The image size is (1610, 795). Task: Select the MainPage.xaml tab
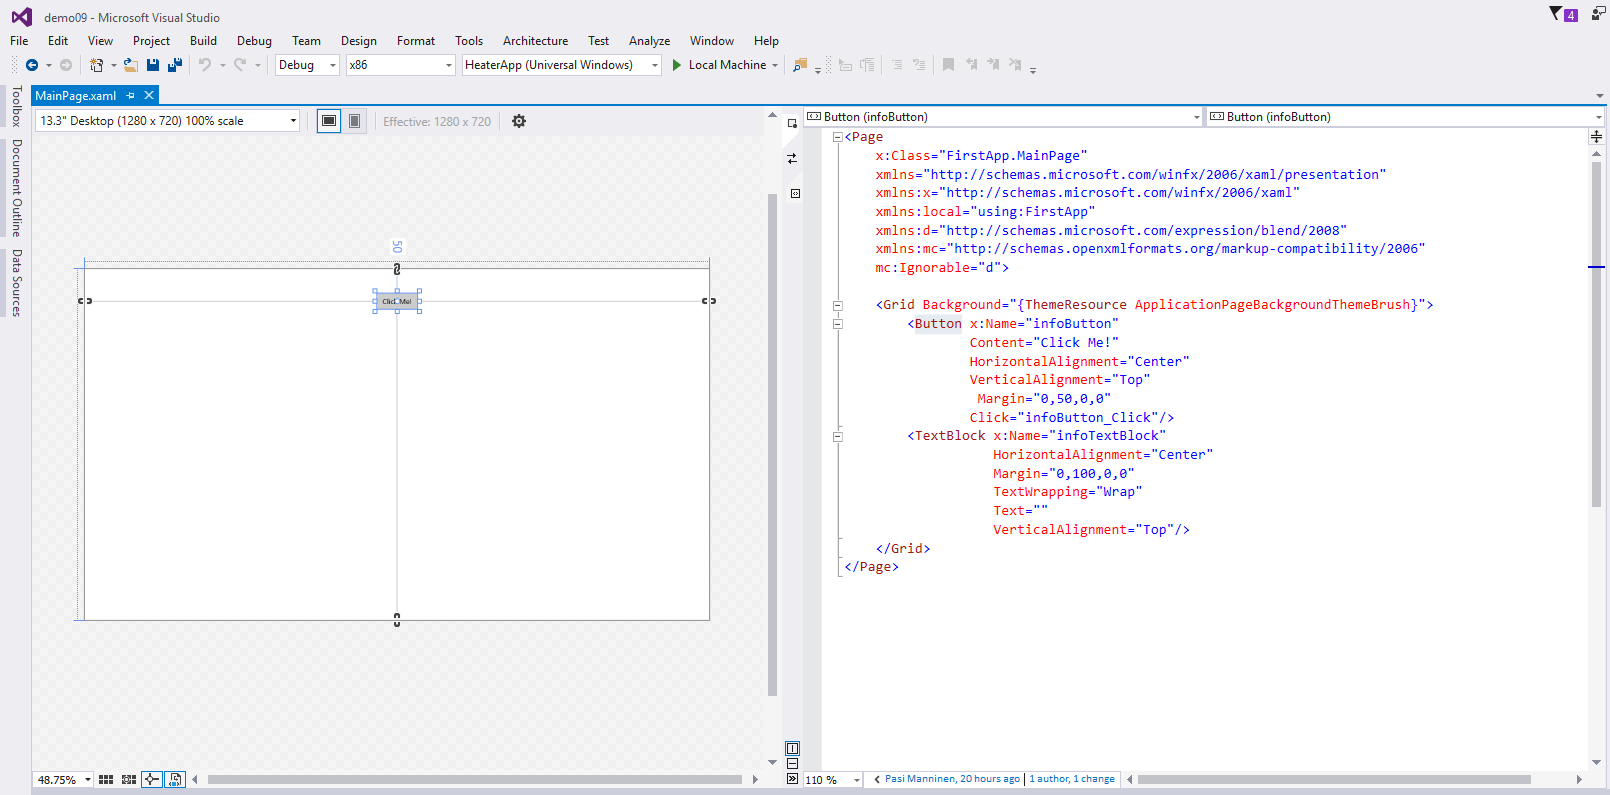[x=76, y=96]
